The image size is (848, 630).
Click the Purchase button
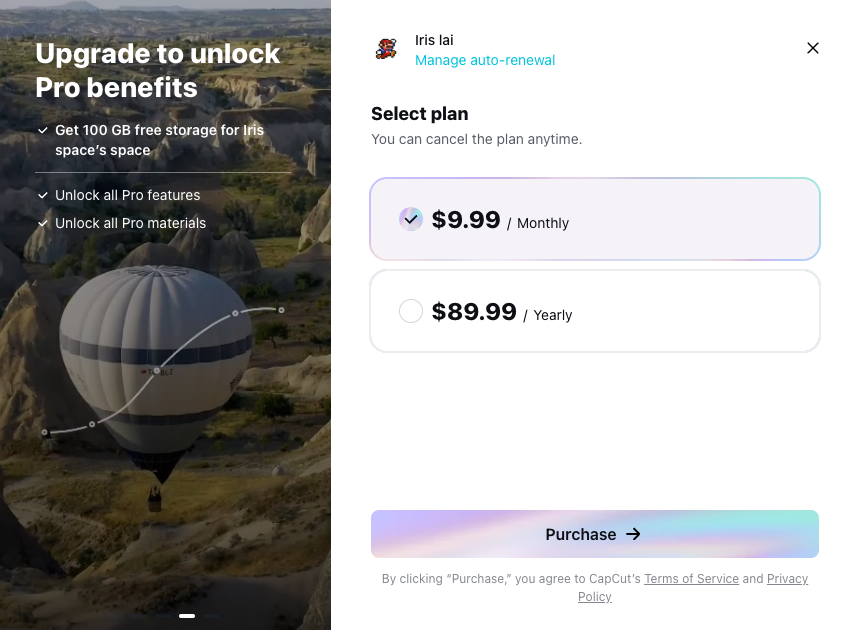click(595, 534)
